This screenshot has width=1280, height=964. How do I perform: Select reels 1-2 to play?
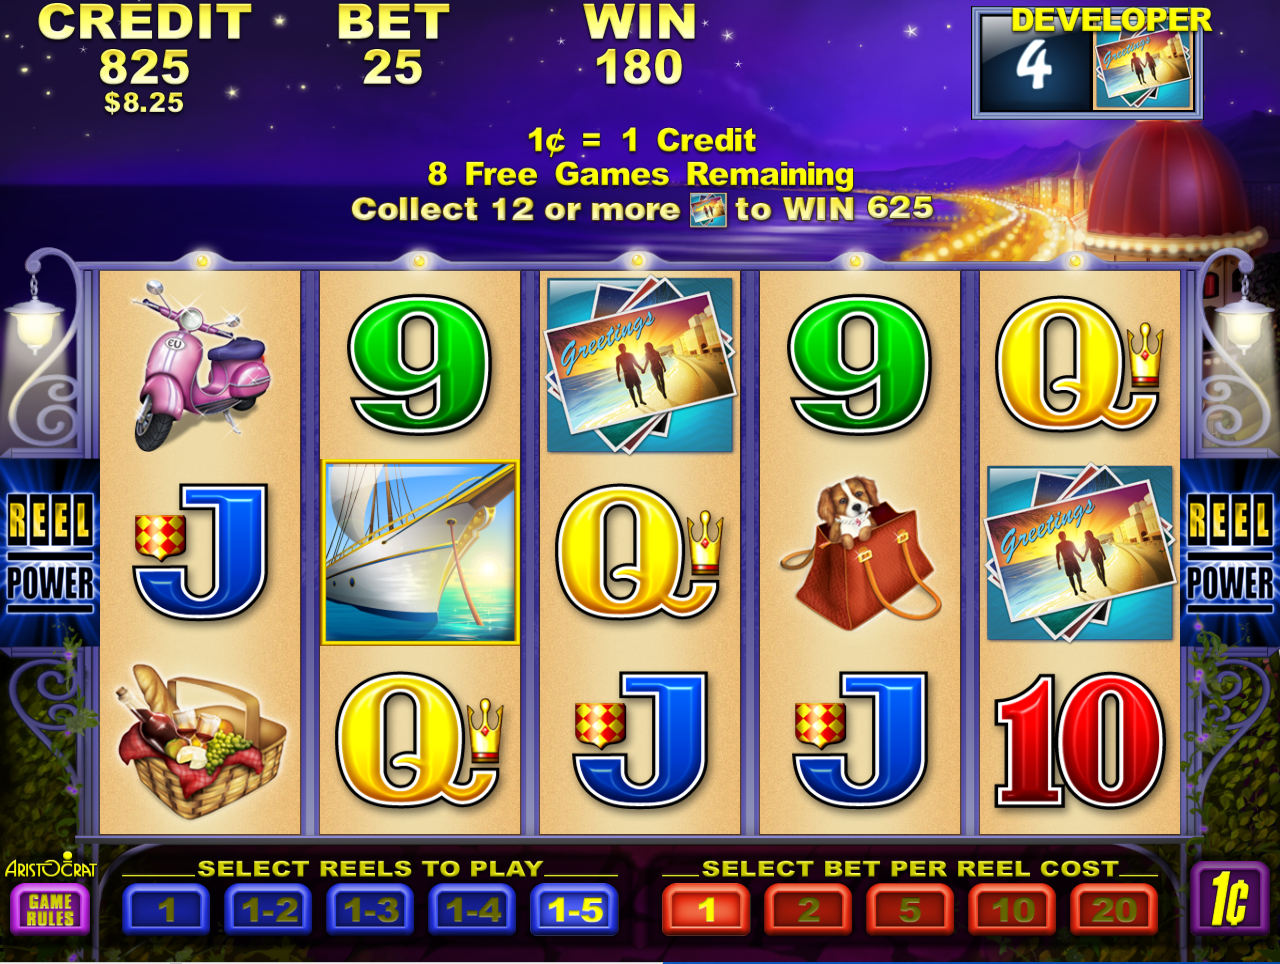(269, 910)
